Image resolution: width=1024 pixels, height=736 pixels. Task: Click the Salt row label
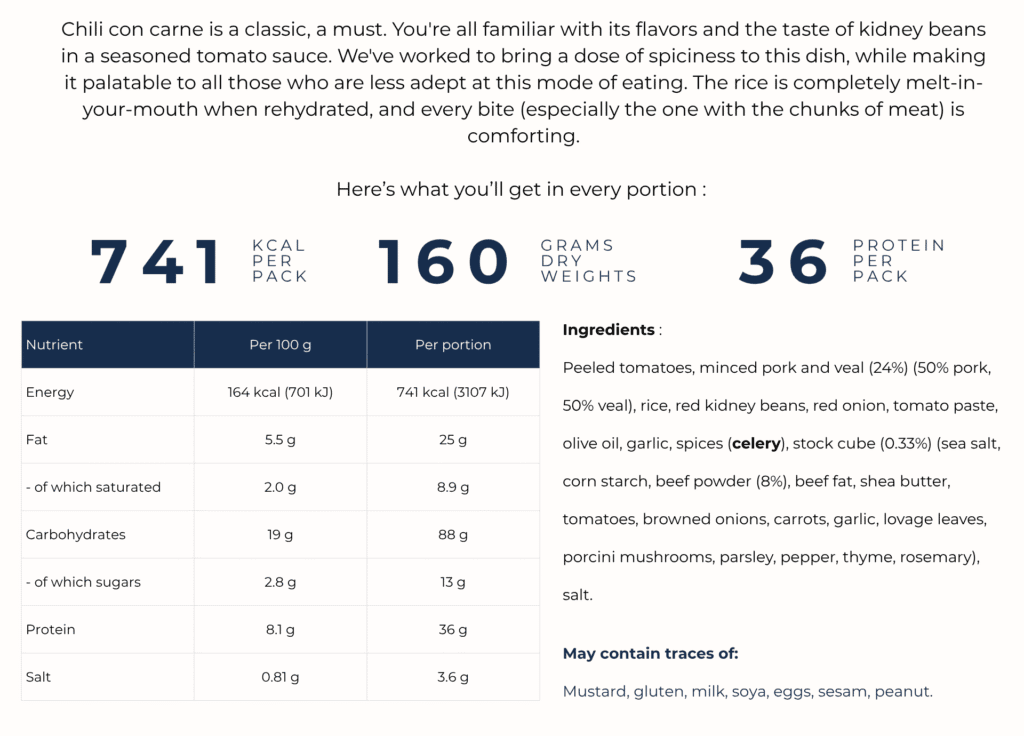(38, 677)
